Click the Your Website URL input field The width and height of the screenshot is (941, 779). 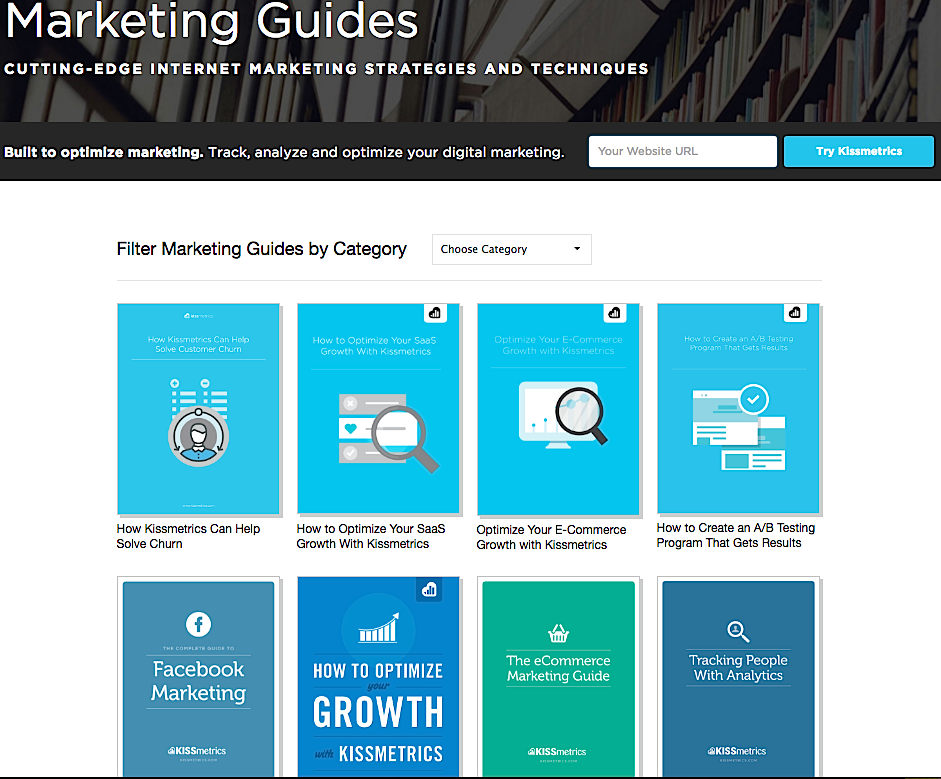tap(682, 151)
